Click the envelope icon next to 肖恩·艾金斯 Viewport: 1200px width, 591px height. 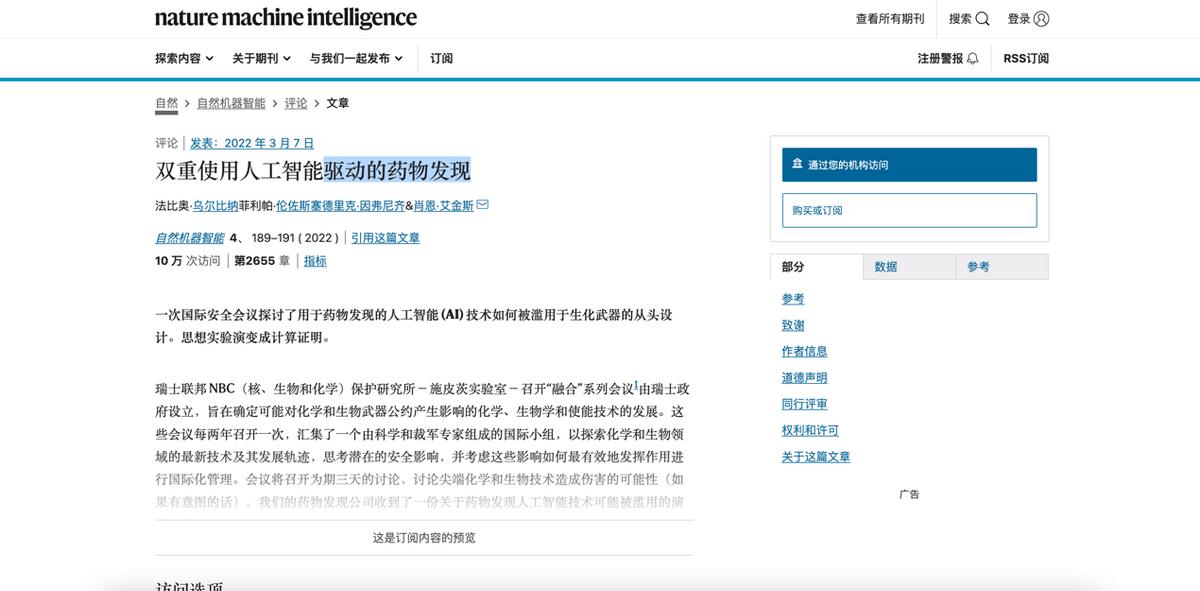pos(482,203)
